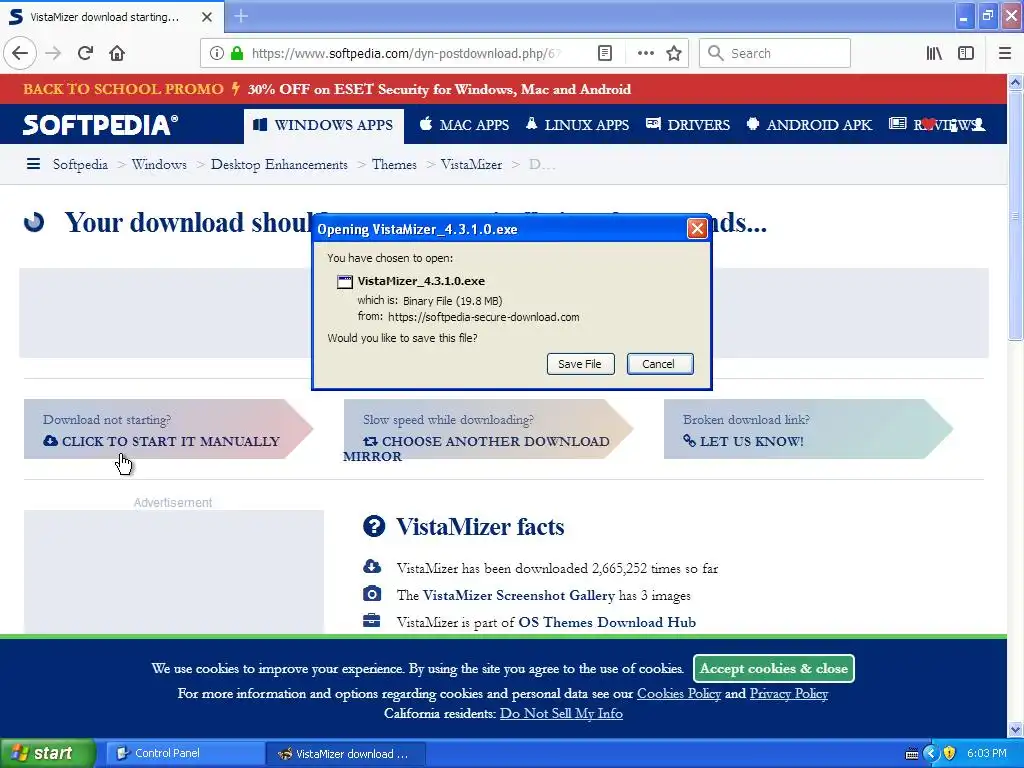Open page actions three-dots menu
The height and width of the screenshot is (768, 1024).
[x=645, y=53]
